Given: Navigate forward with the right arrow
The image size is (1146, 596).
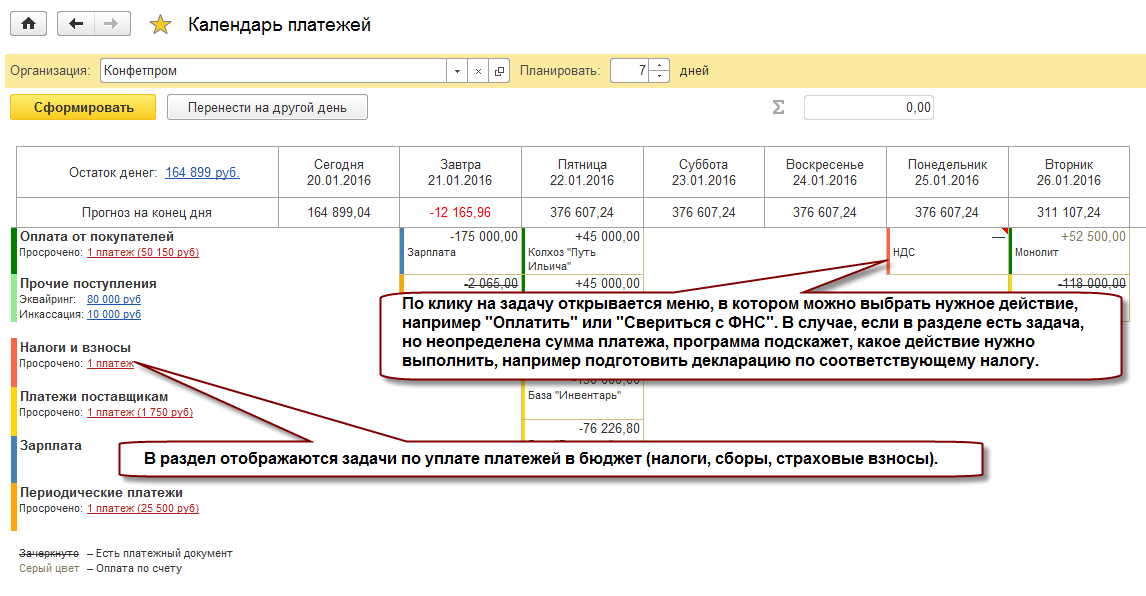Looking at the screenshot, I should click(x=112, y=23).
